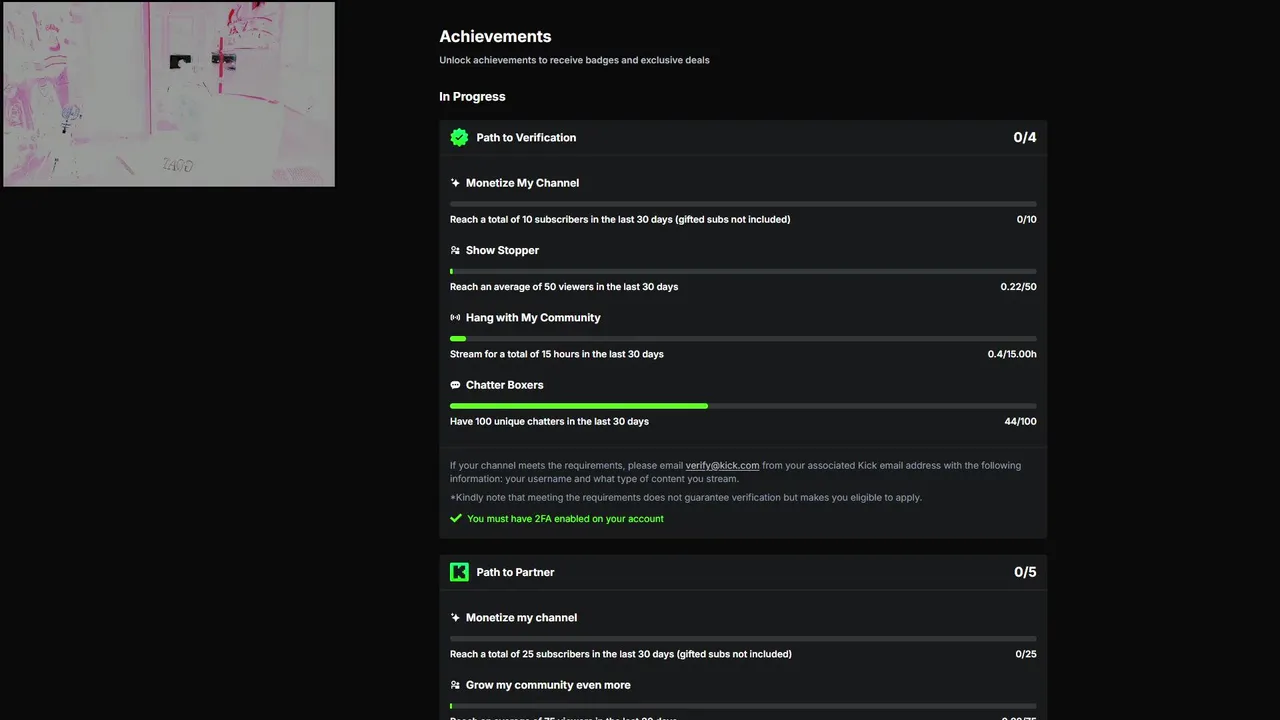Click the sparkle icon in Path to Partner section
This screenshot has width=1280, height=720.
click(455, 618)
